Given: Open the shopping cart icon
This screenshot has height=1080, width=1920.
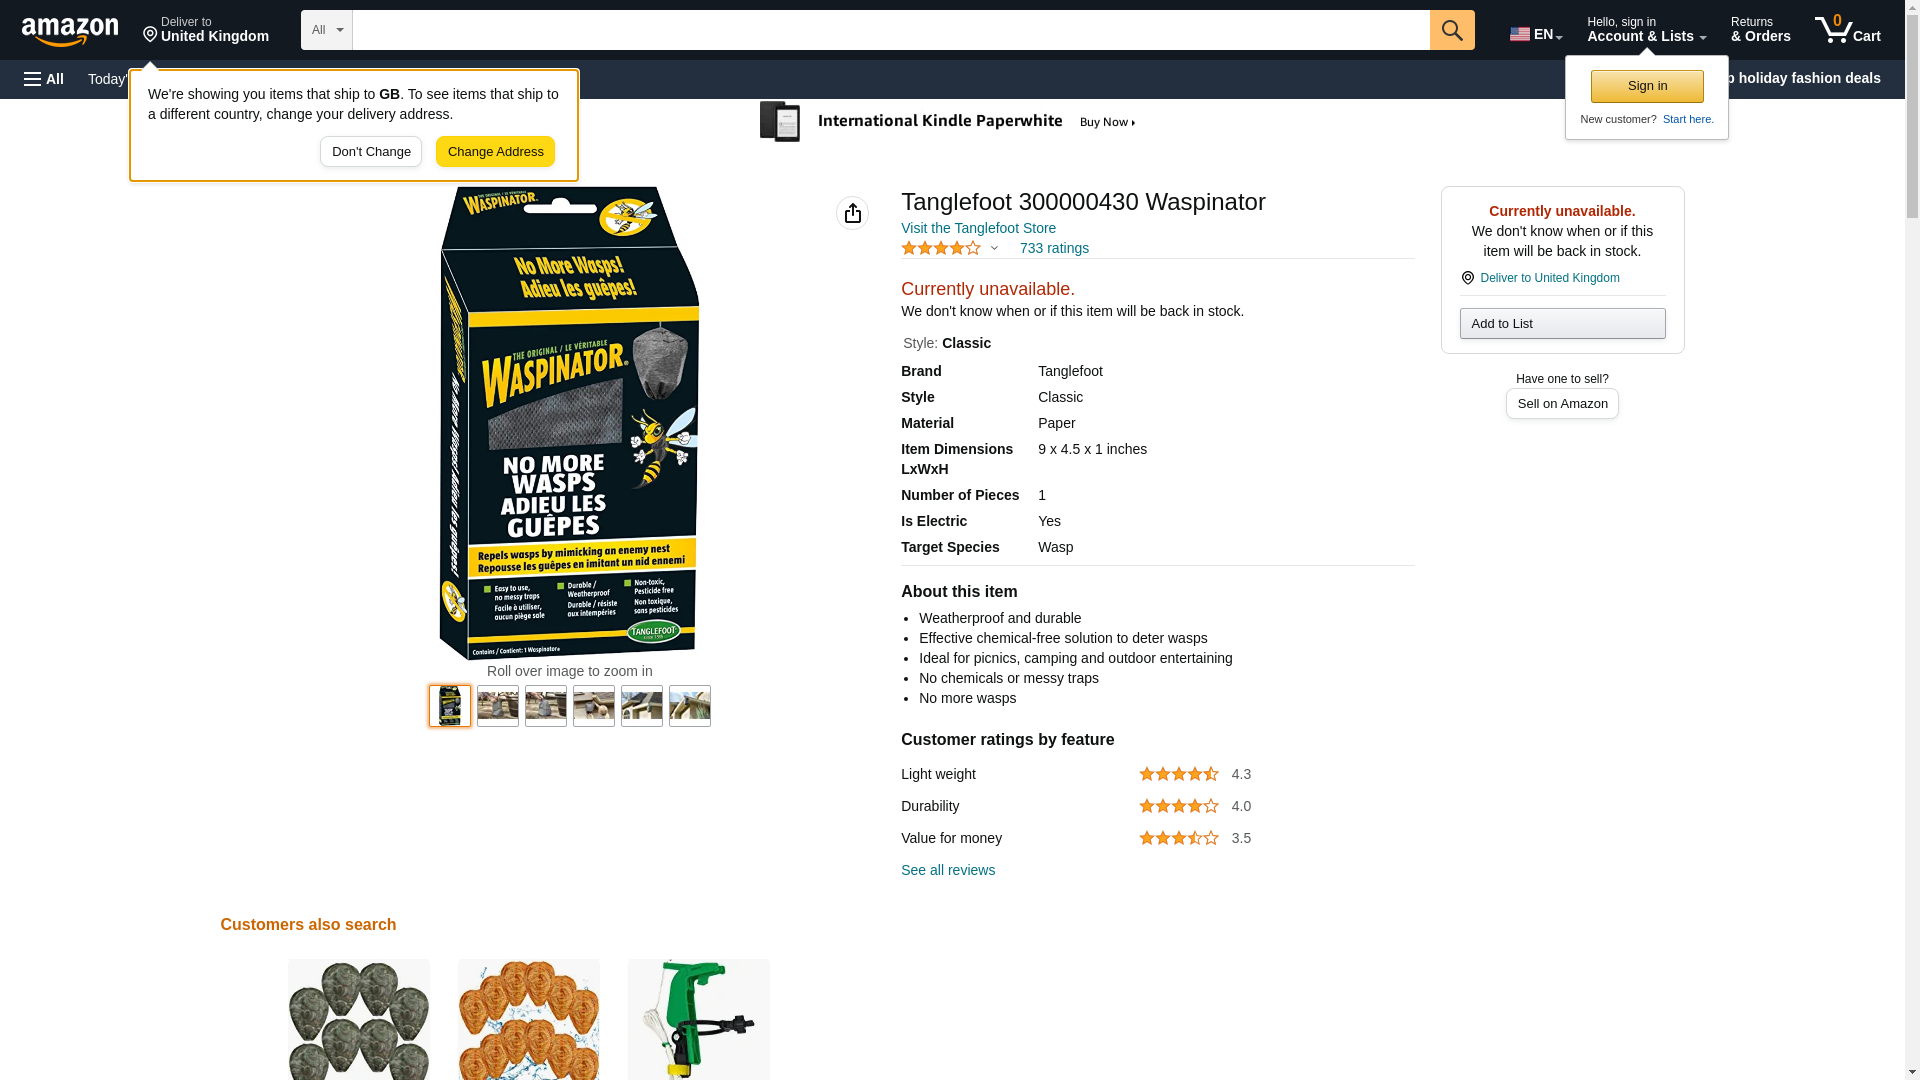Looking at the screenshot, I should click(1847, 30).
